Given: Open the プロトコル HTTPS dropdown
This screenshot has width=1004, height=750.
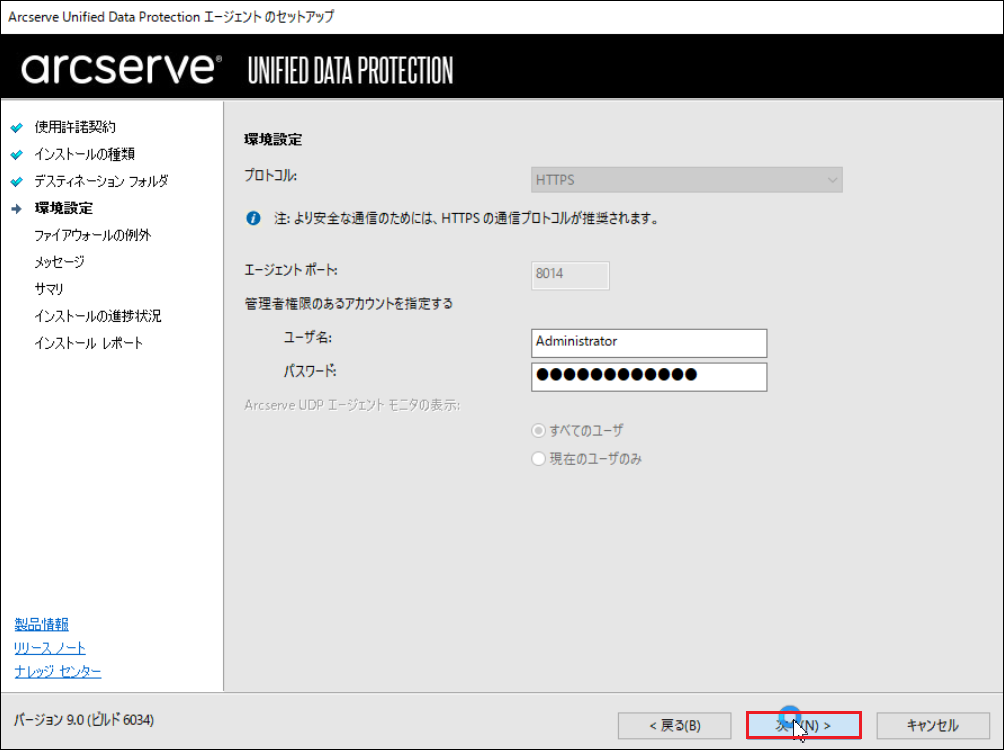Looking at the screenshot, I should [686, 180].
